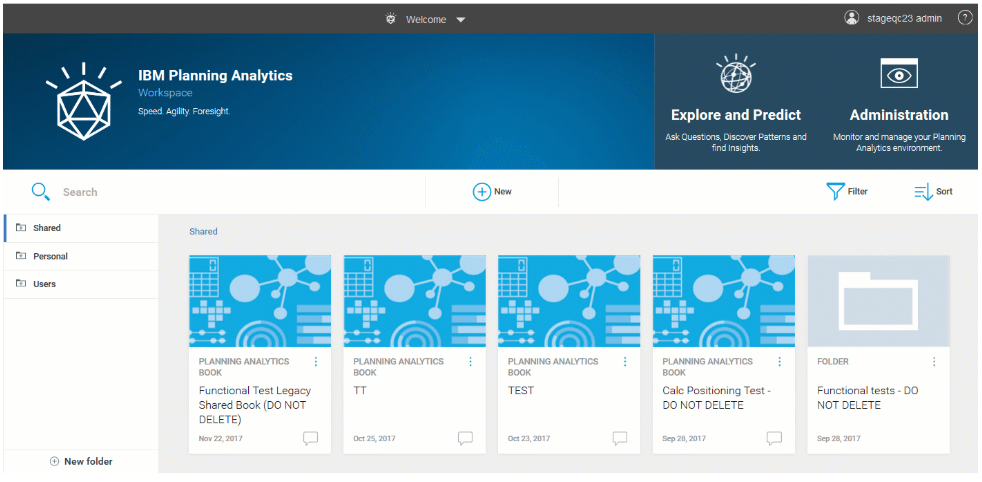Screen dimensions: 982x482
Task: Open options menu for TEST book
Action: tap(625, 362)
